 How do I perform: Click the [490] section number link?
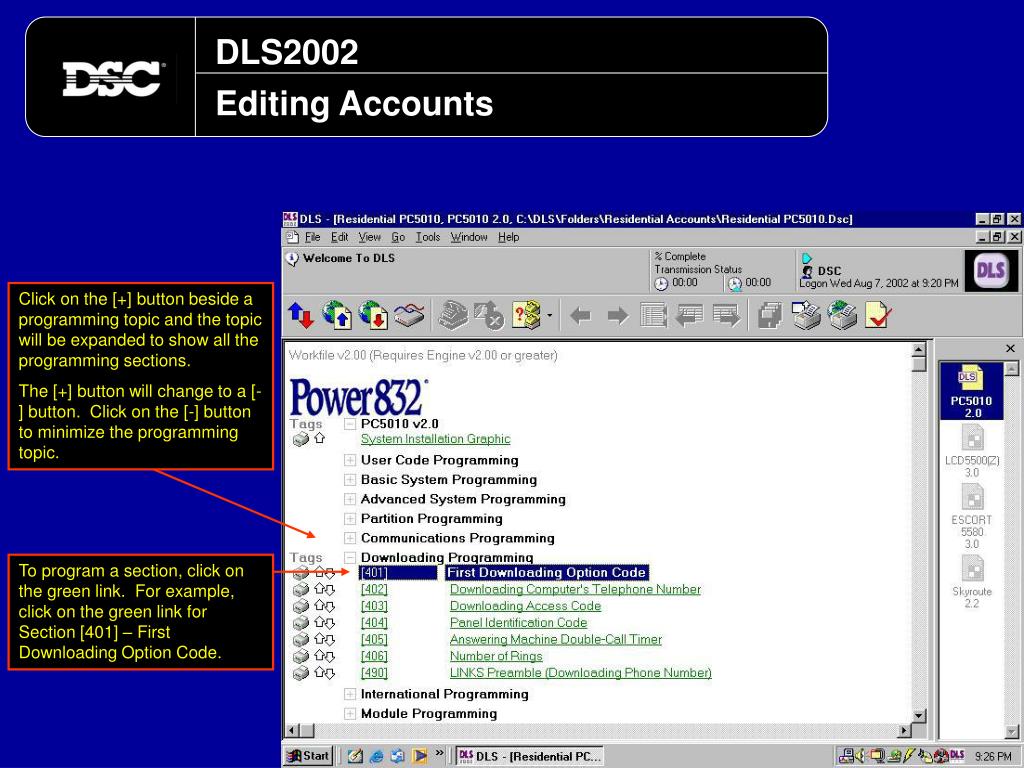coord(374,673)
